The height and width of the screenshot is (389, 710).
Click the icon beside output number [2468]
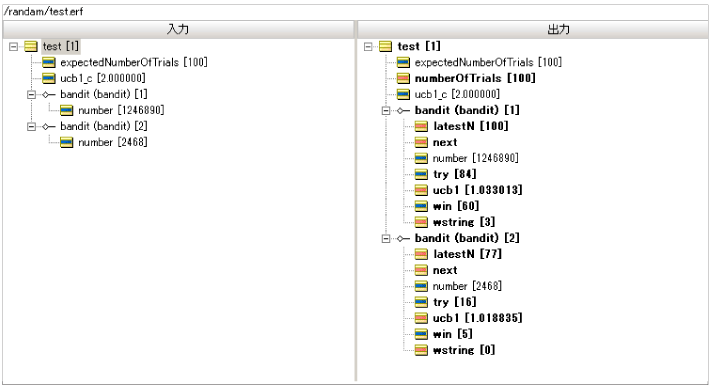tap(421, 286)
